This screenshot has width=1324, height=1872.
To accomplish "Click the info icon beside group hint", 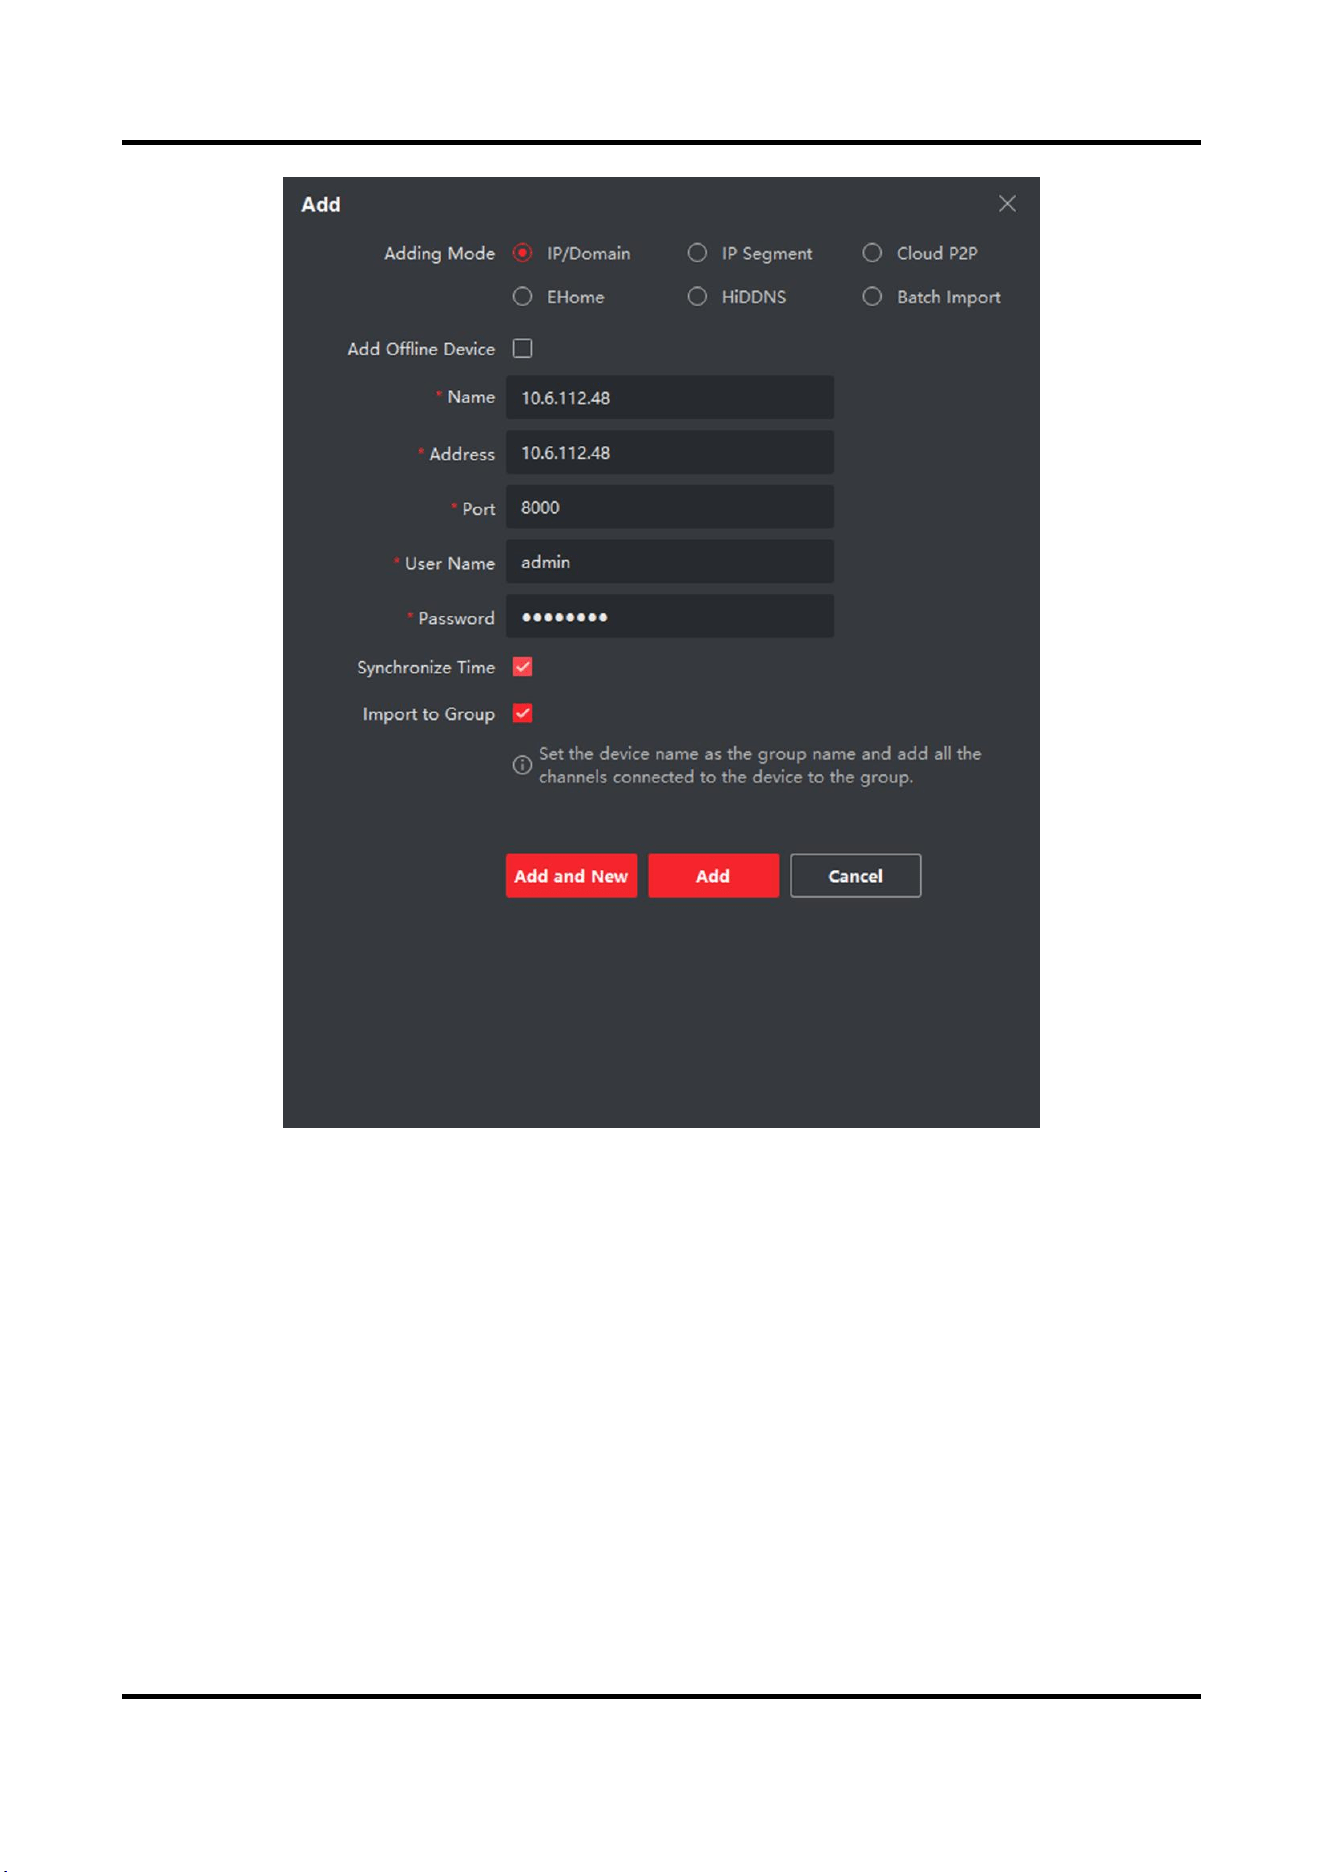I will tap(522, 765).
